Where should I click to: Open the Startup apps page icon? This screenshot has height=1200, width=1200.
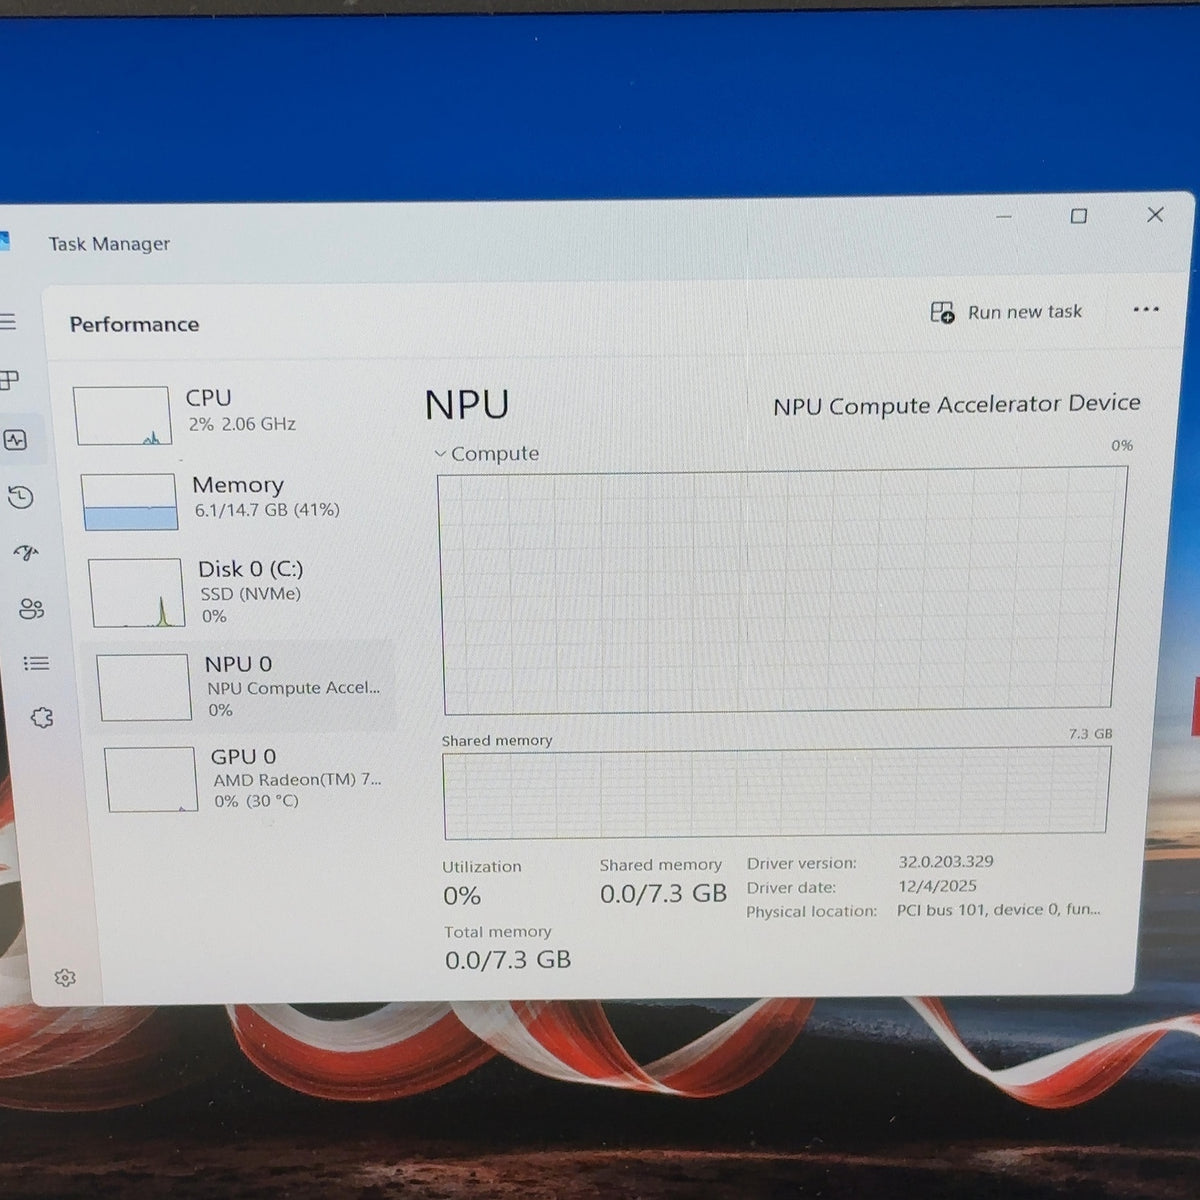coord(26,553)
